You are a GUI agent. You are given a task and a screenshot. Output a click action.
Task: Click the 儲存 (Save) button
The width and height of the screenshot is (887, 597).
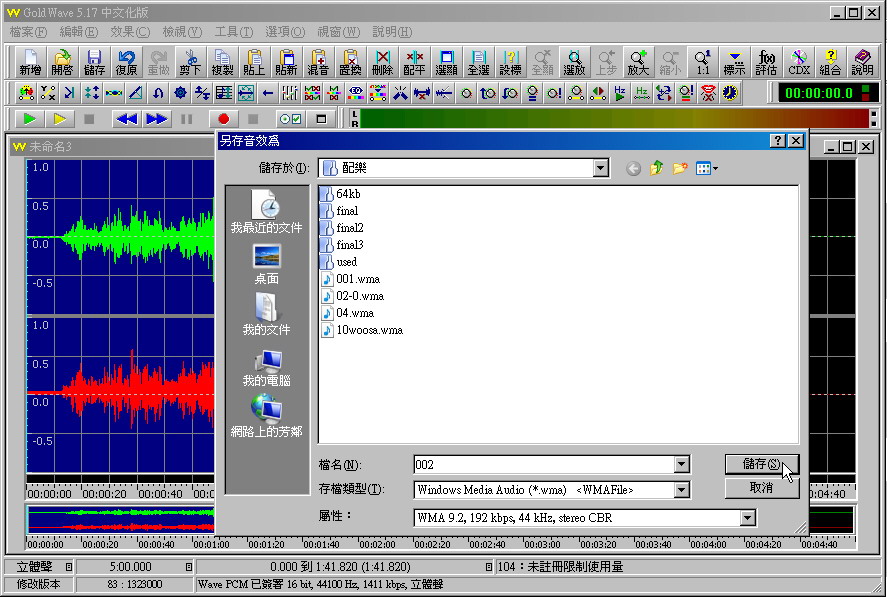761,464
